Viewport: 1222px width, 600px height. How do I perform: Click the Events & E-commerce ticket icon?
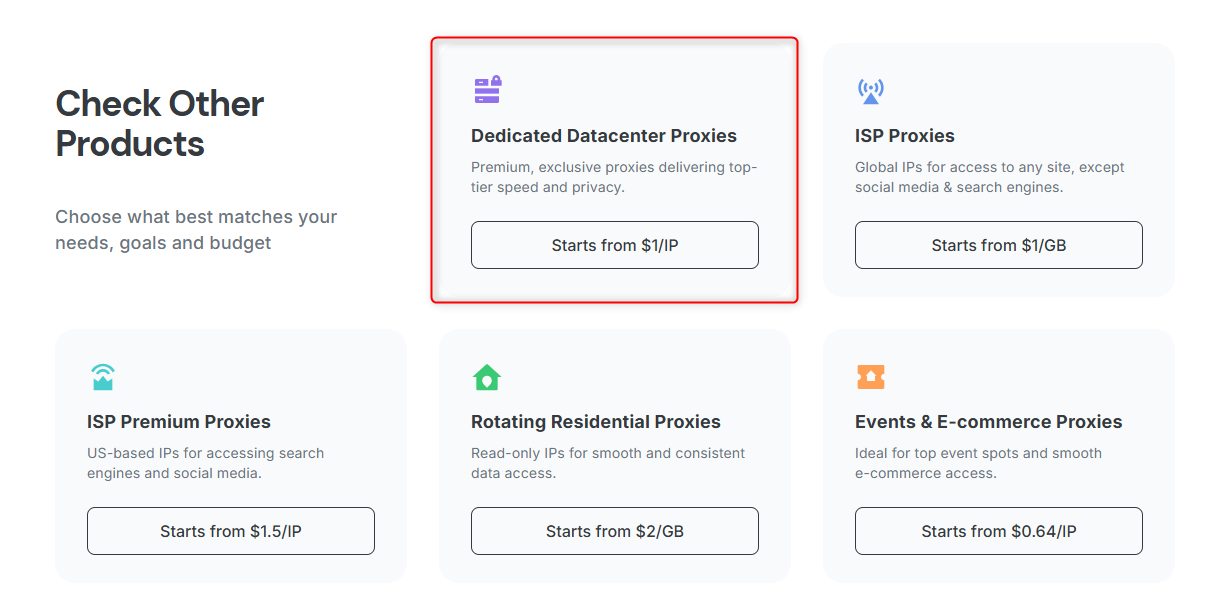[871, 377]
